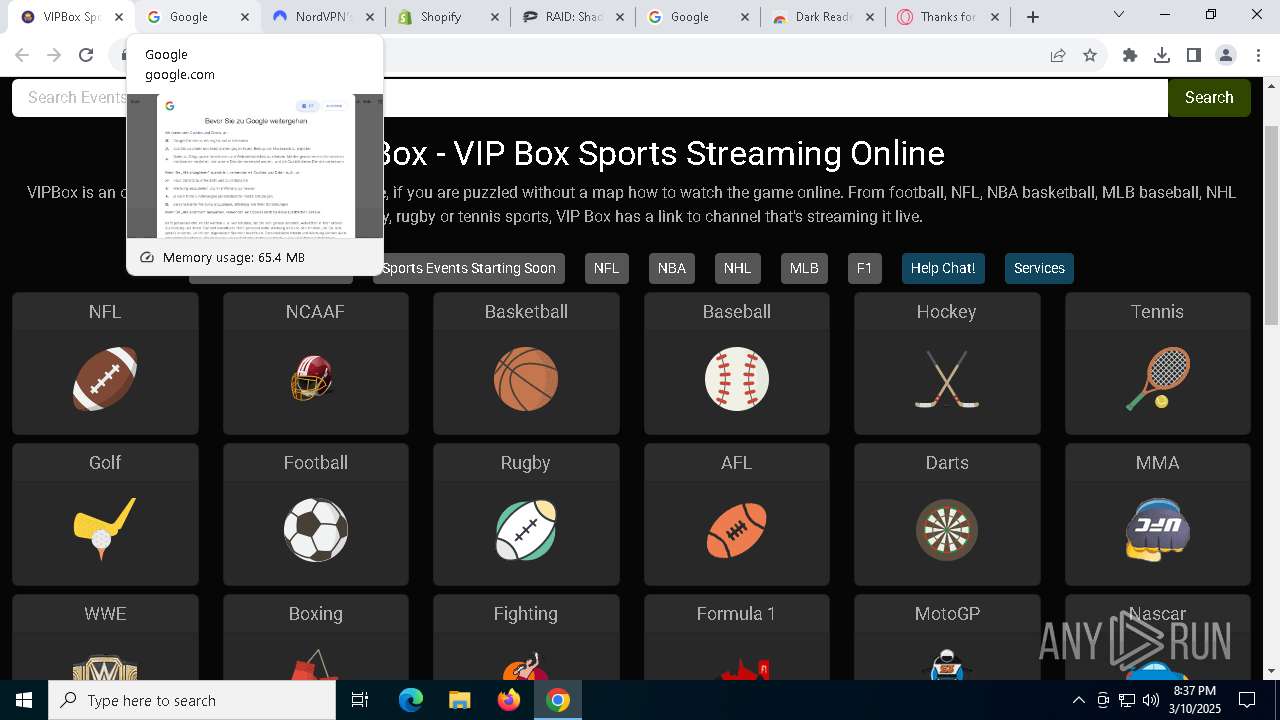
Task: Open the Services button
Action: [x=1039, y=268]
